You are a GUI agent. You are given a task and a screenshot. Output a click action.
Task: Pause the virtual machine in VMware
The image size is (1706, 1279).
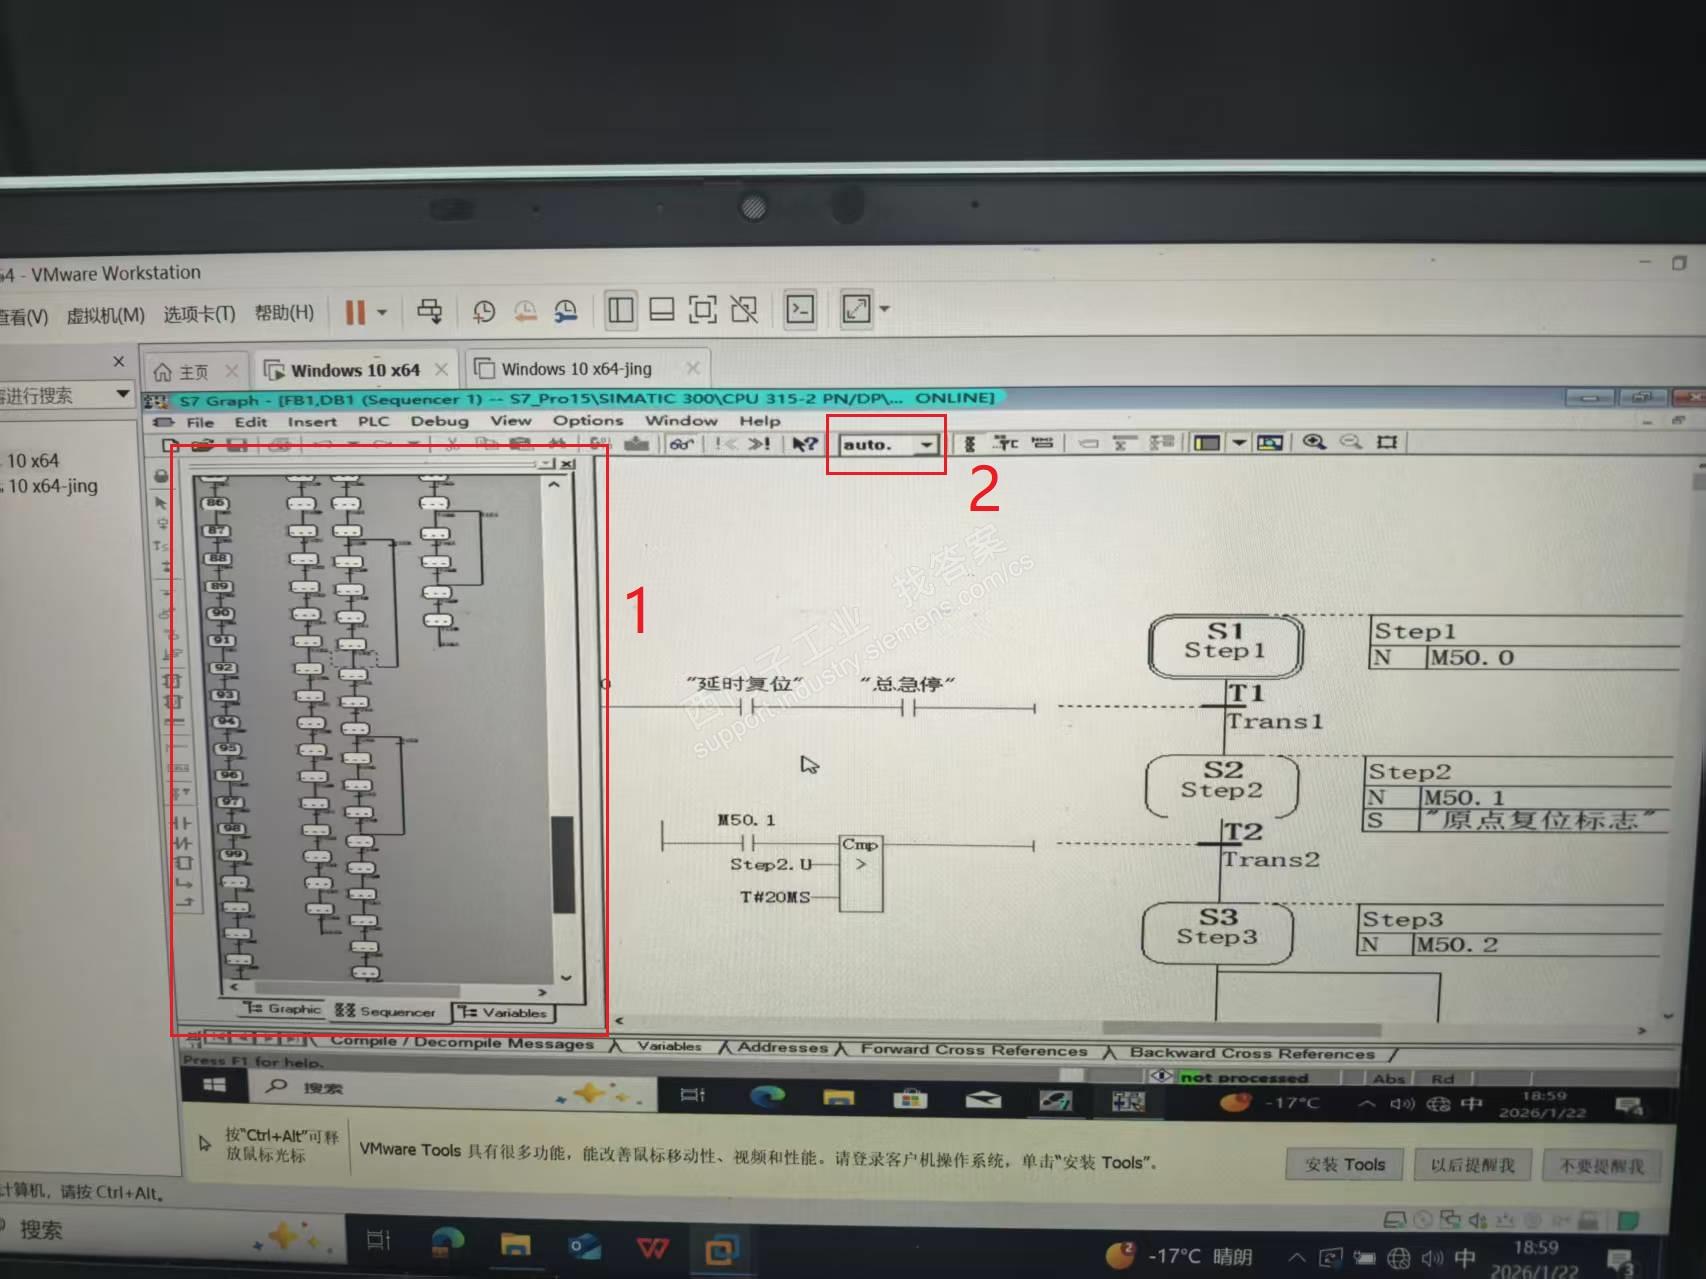(355, 312)
